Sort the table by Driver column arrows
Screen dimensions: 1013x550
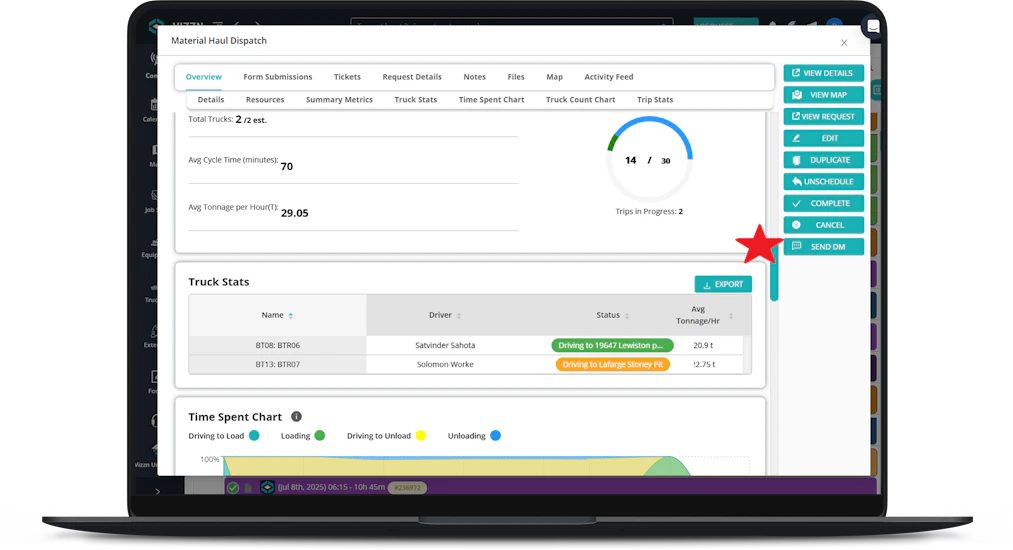459,315
